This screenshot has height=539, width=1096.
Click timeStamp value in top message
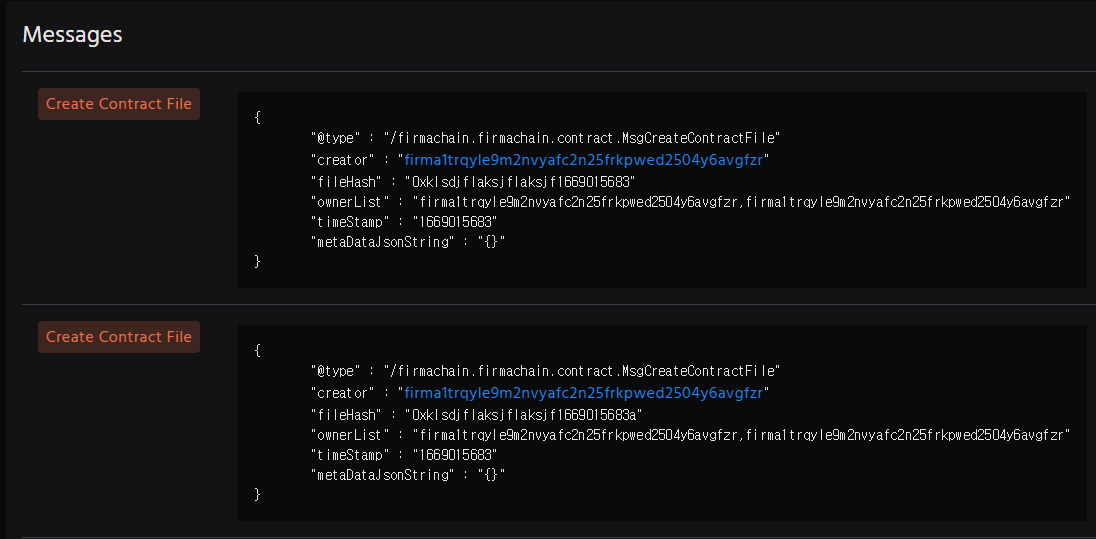[x=454, y=222]
